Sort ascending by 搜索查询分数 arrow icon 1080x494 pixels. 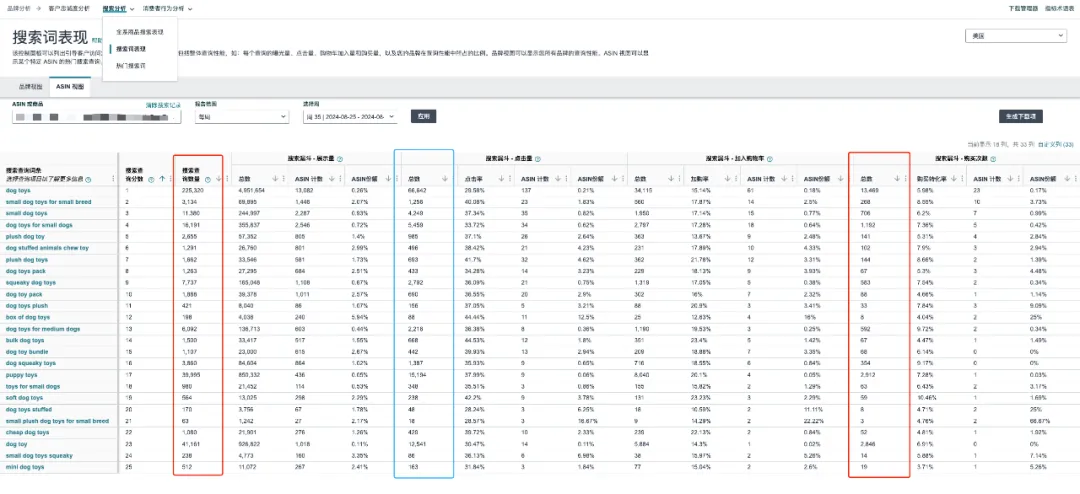[x=163, y=178]
